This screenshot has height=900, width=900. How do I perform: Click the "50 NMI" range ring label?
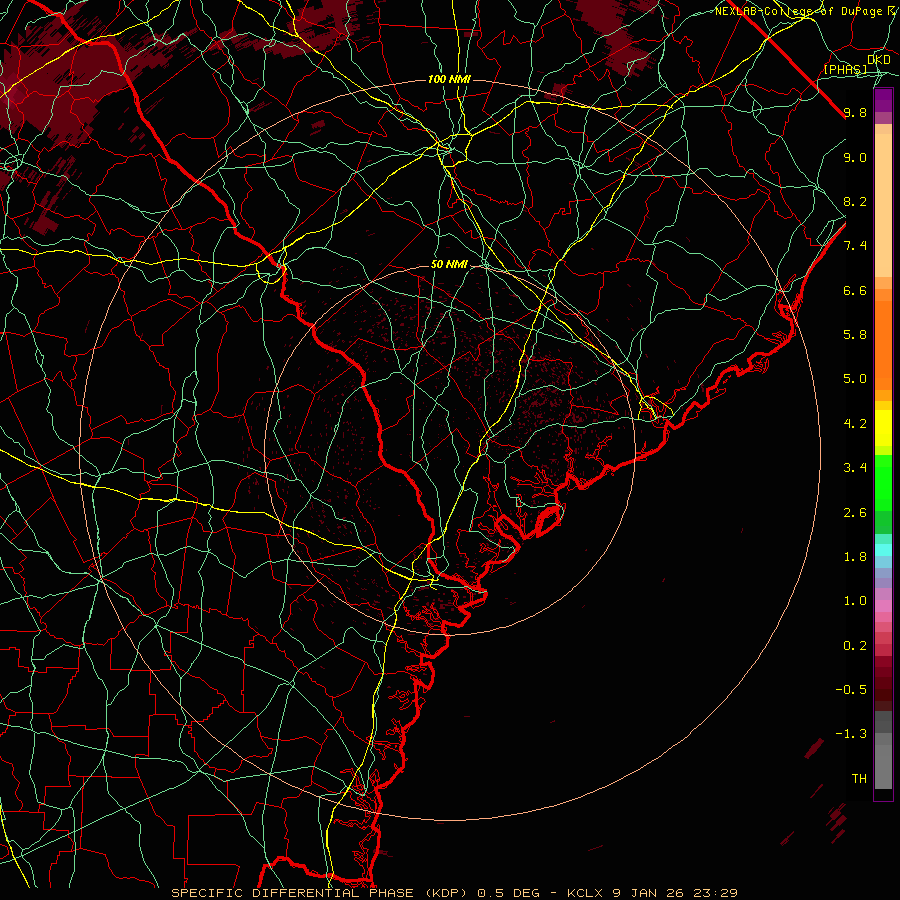coord(449,265)
